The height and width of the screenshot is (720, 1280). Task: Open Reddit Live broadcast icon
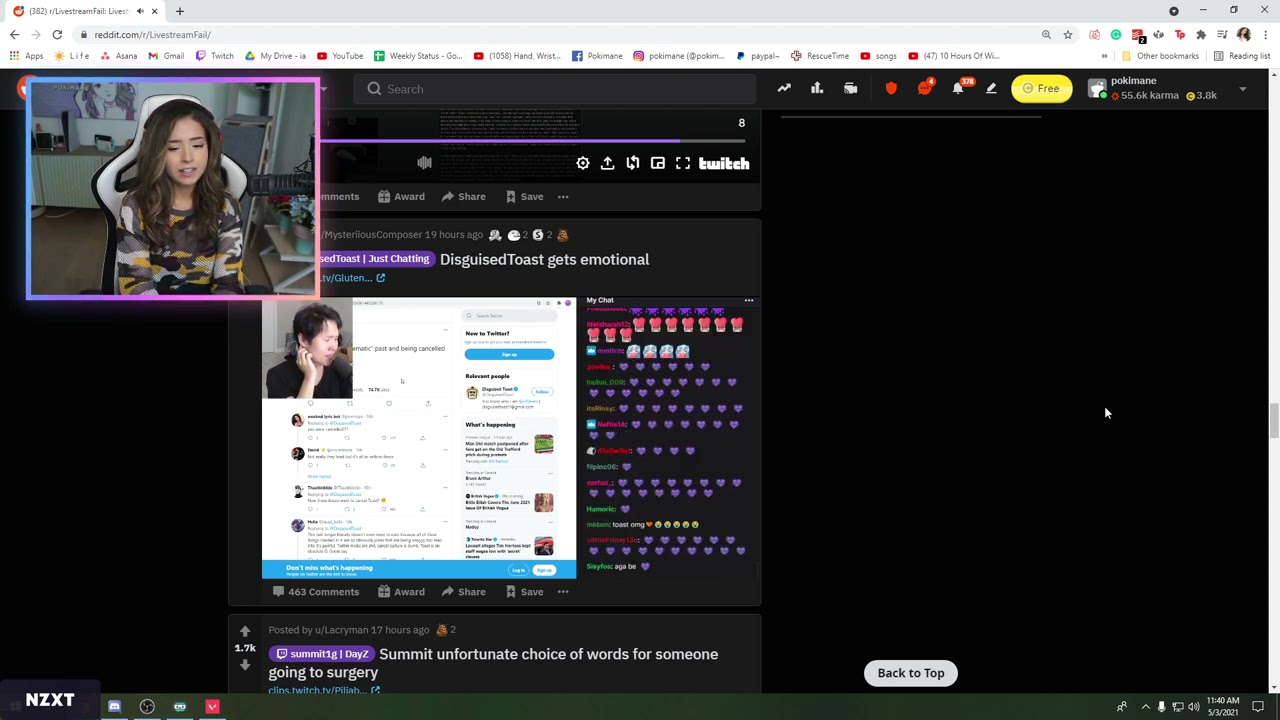pos(851,89)
